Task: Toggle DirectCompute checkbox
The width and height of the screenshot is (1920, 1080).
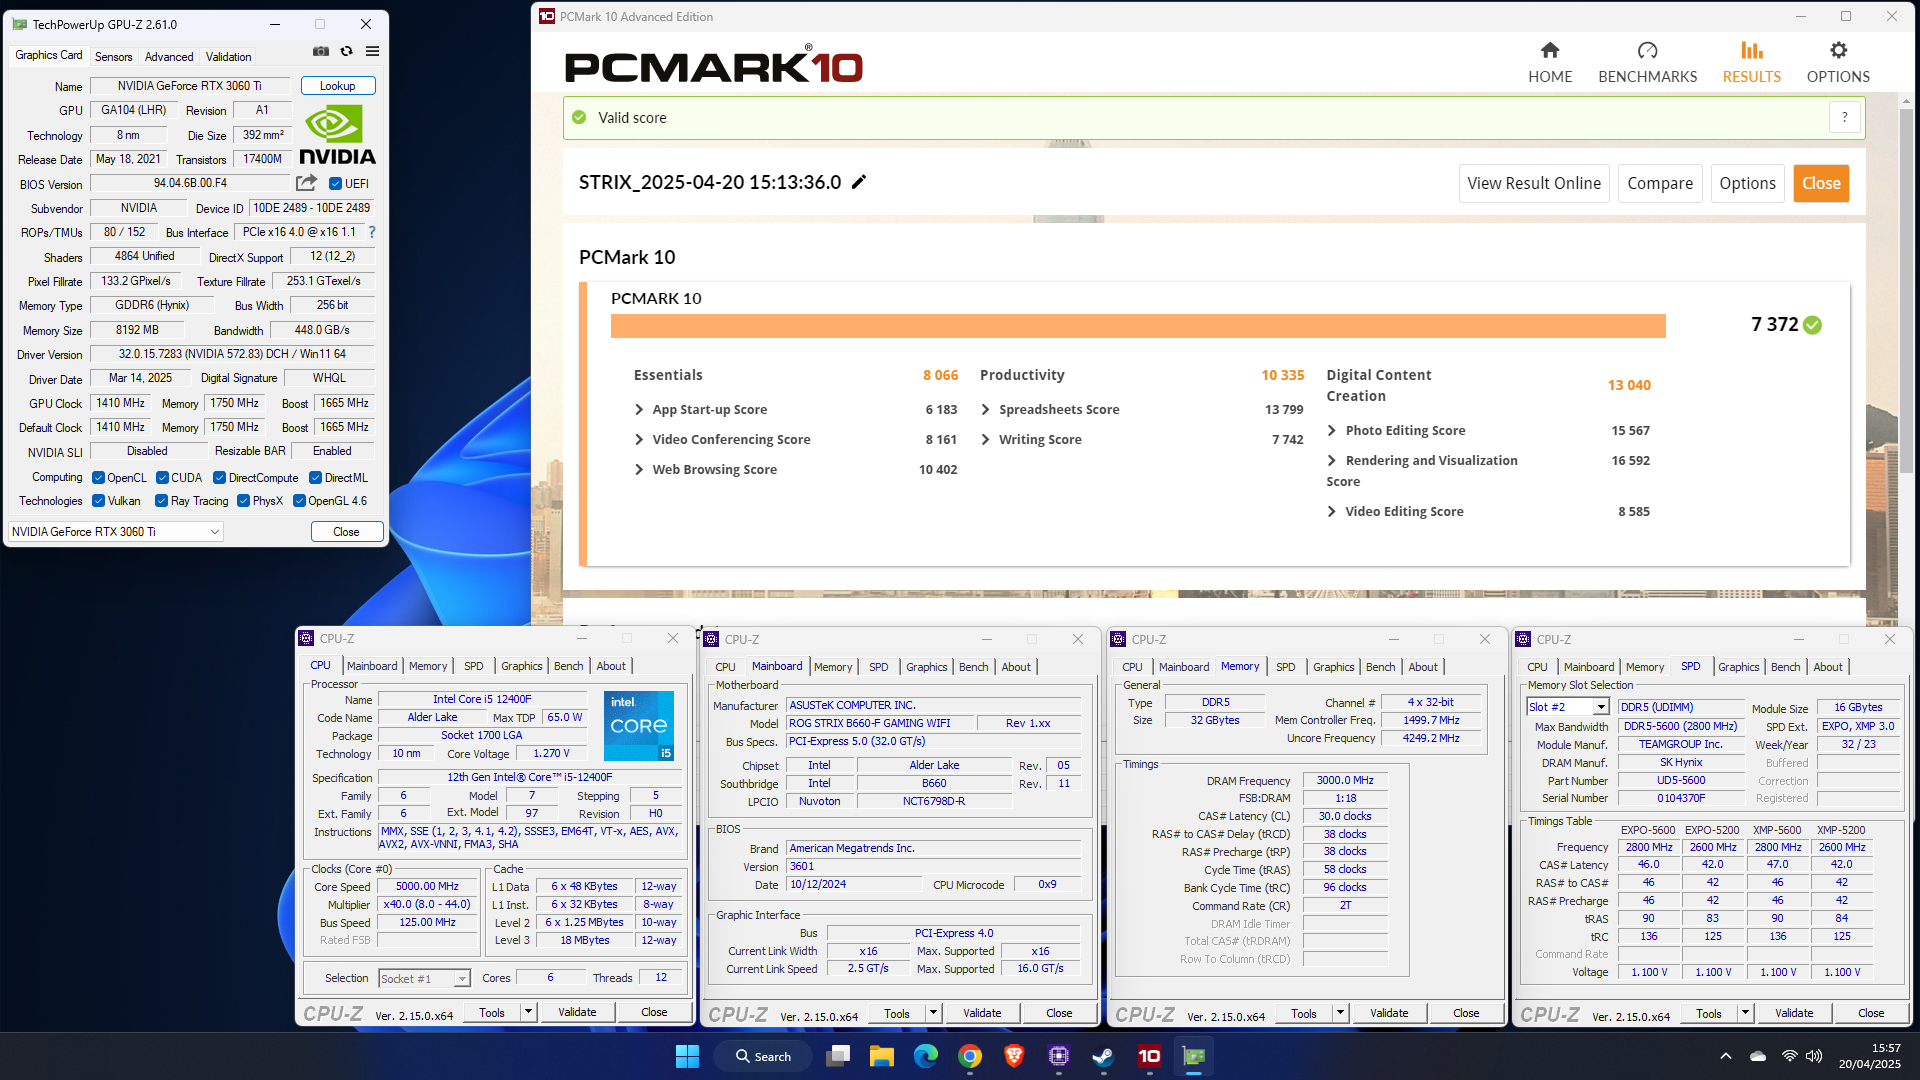Action: 220,478
